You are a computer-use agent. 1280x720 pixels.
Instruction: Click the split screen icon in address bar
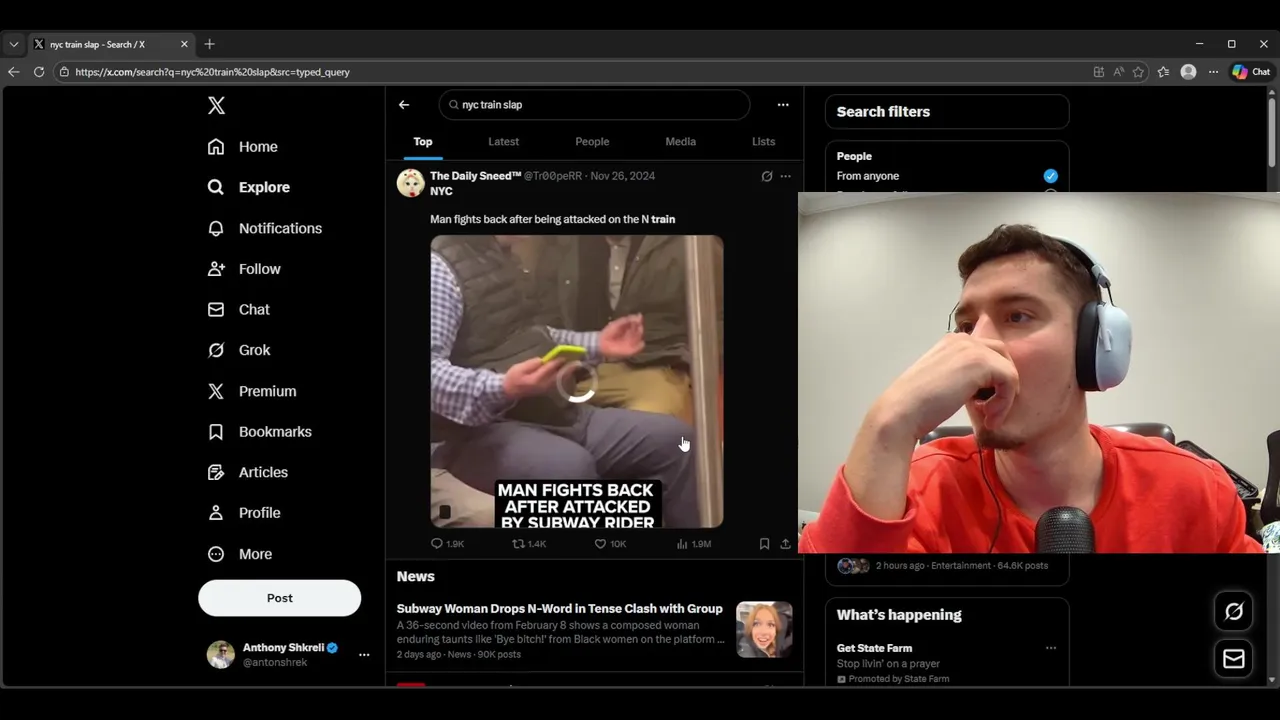point(1099,72)
